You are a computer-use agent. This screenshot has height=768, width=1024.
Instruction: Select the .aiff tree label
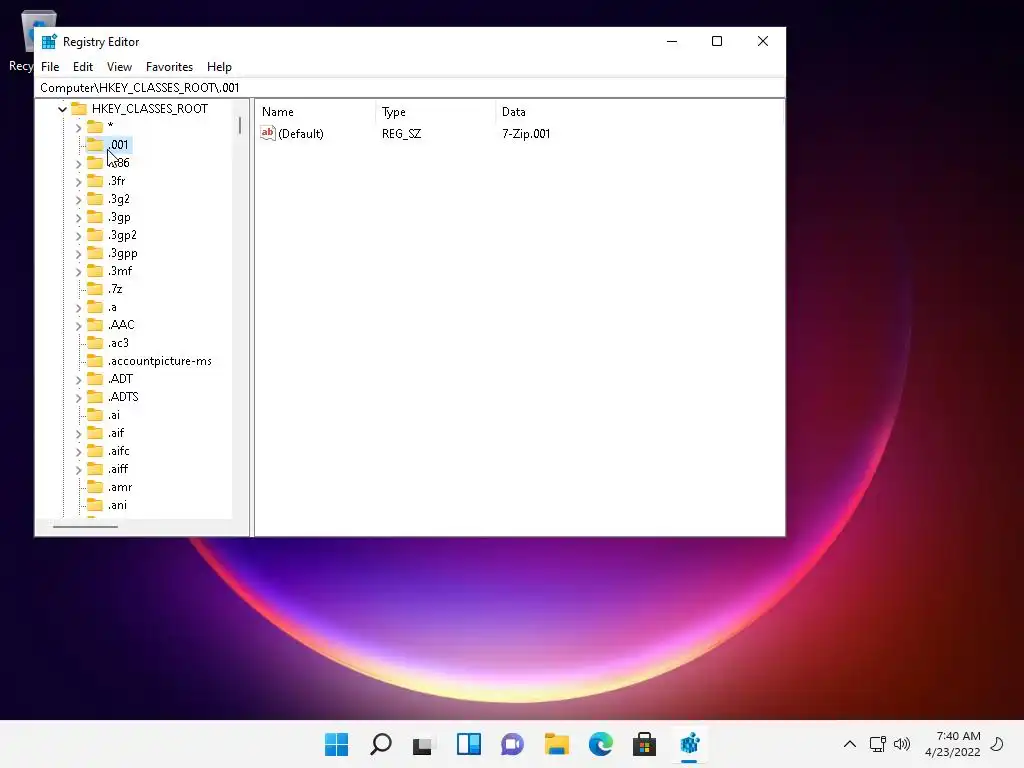(x=118, y=469)
